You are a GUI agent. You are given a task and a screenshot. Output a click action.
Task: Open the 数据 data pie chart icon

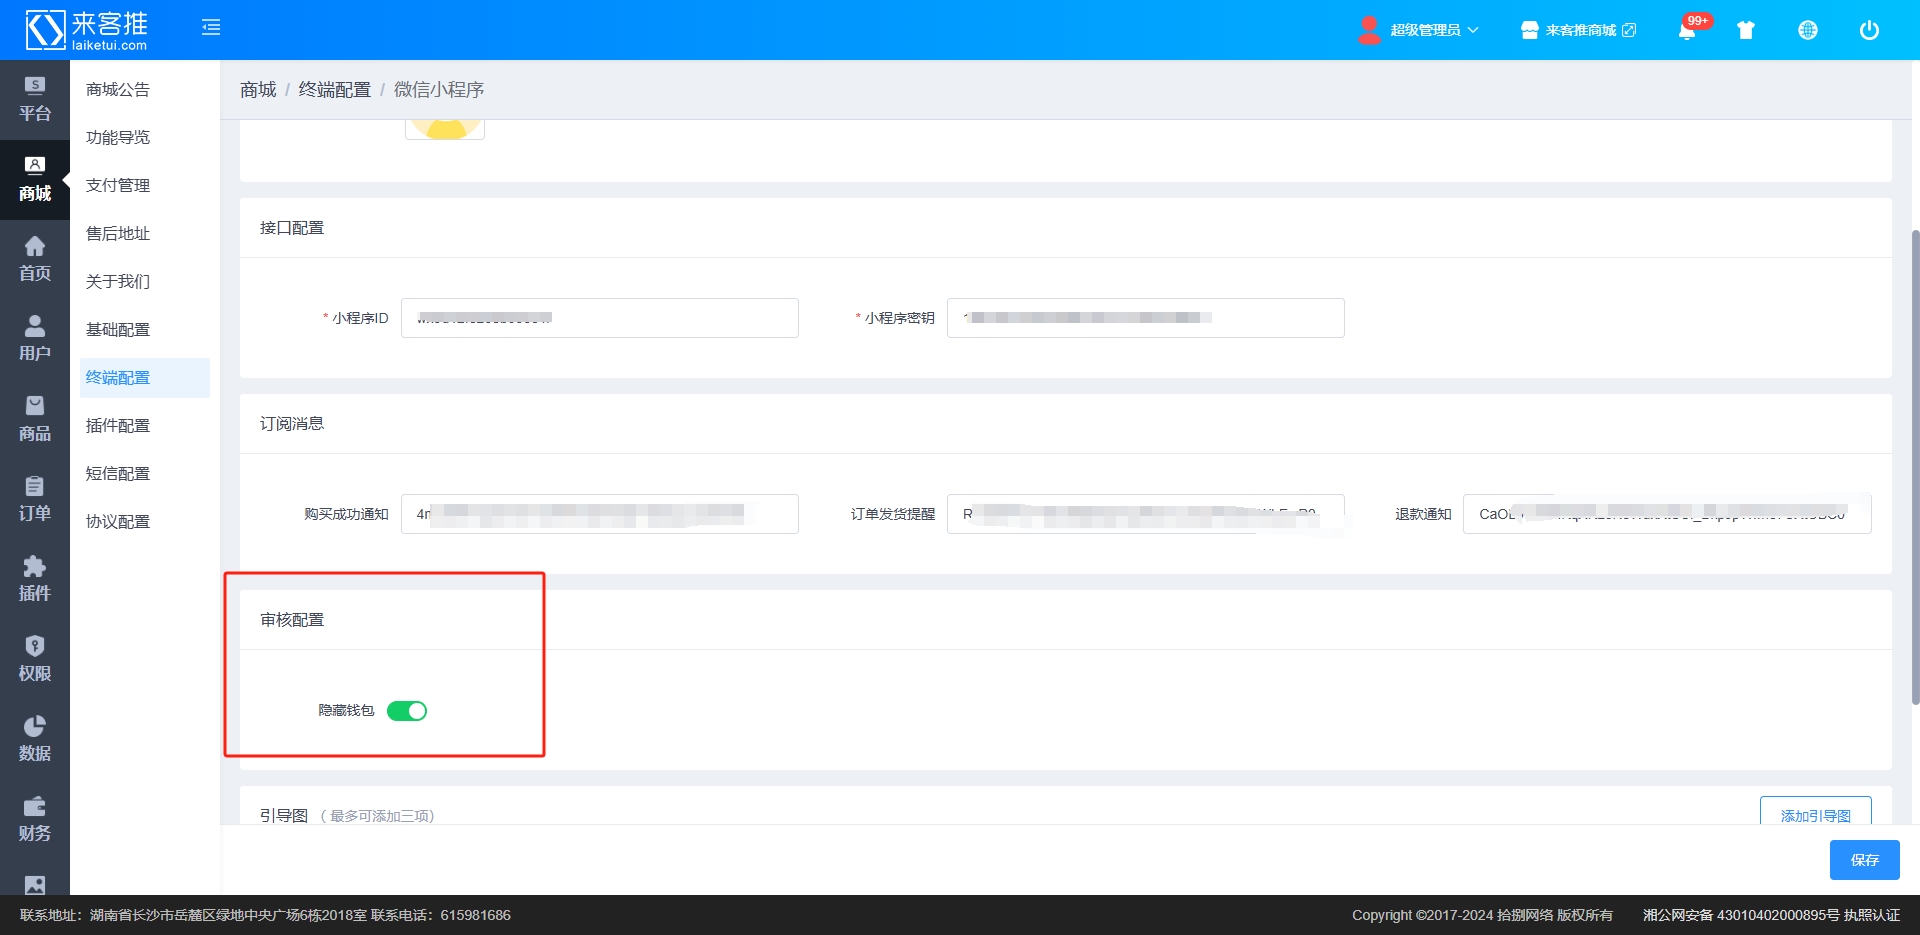(x=35, y=739)
